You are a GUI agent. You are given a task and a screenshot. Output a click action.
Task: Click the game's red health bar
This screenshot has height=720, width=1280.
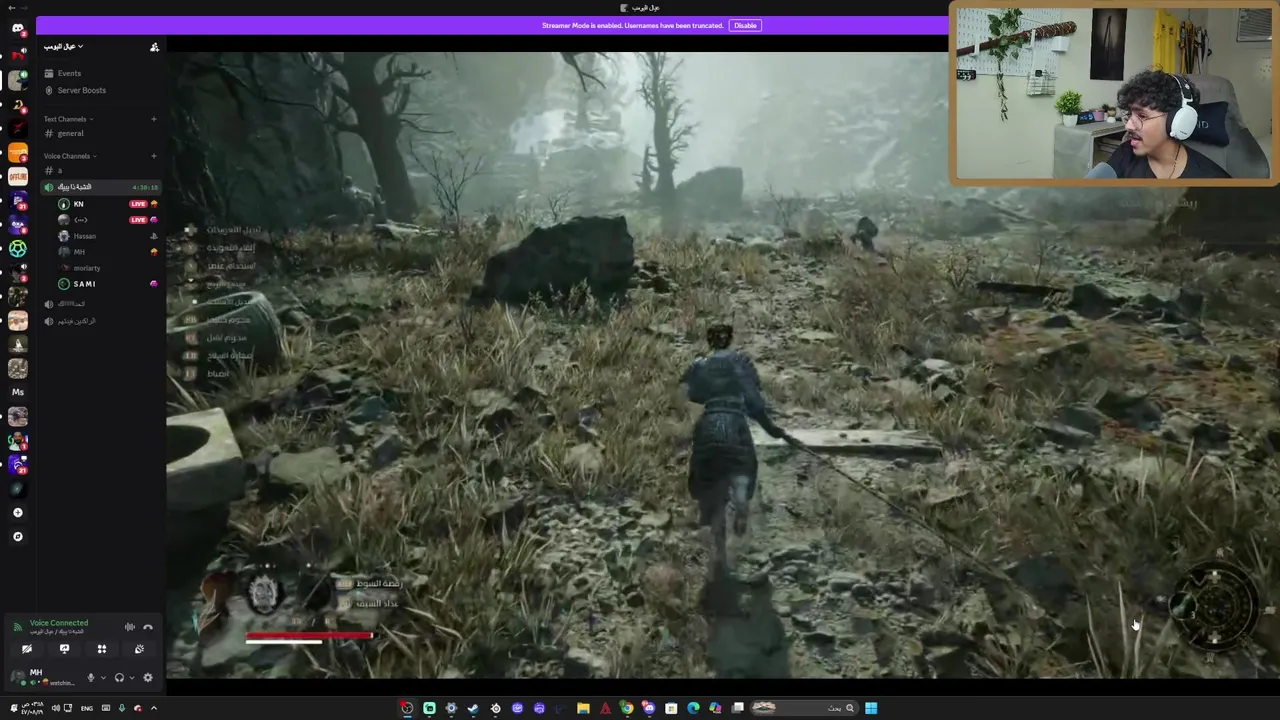pos(310,635)
